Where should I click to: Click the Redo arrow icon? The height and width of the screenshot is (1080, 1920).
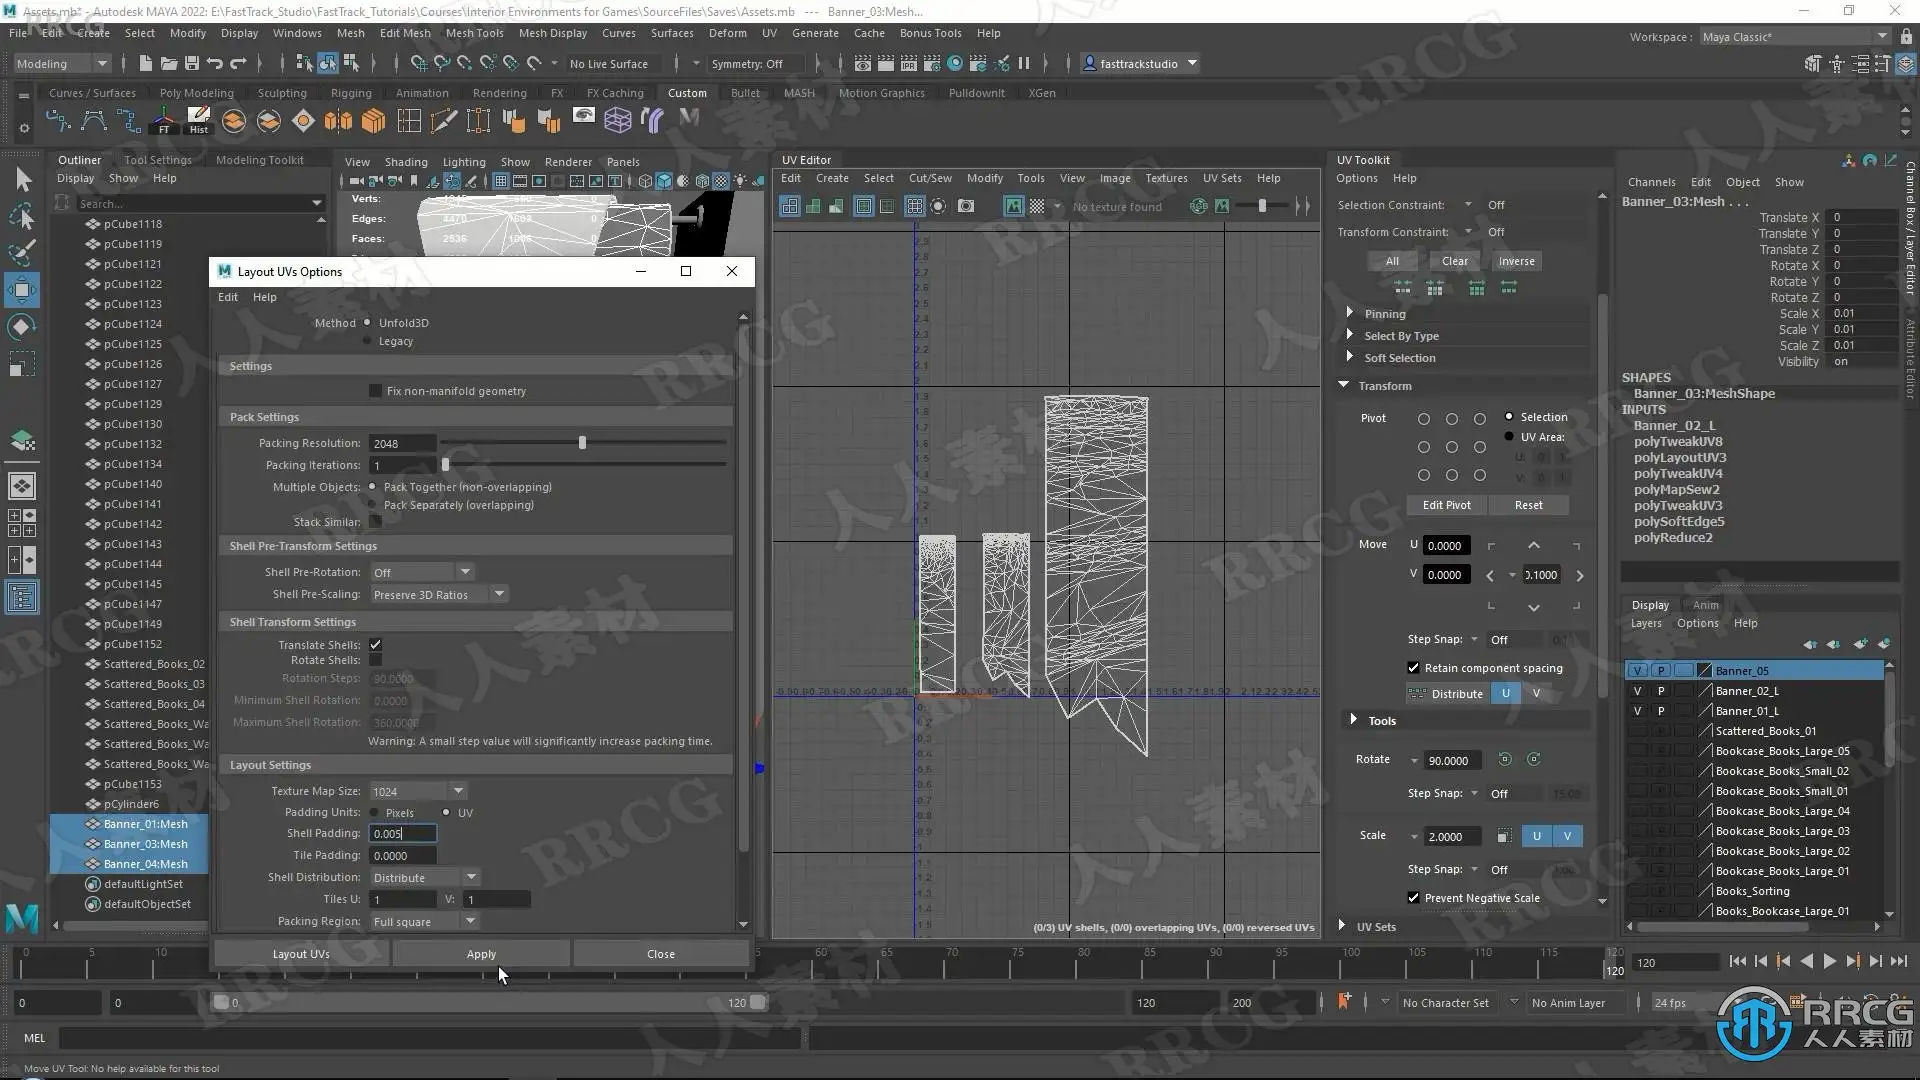(x=238, y=64)
